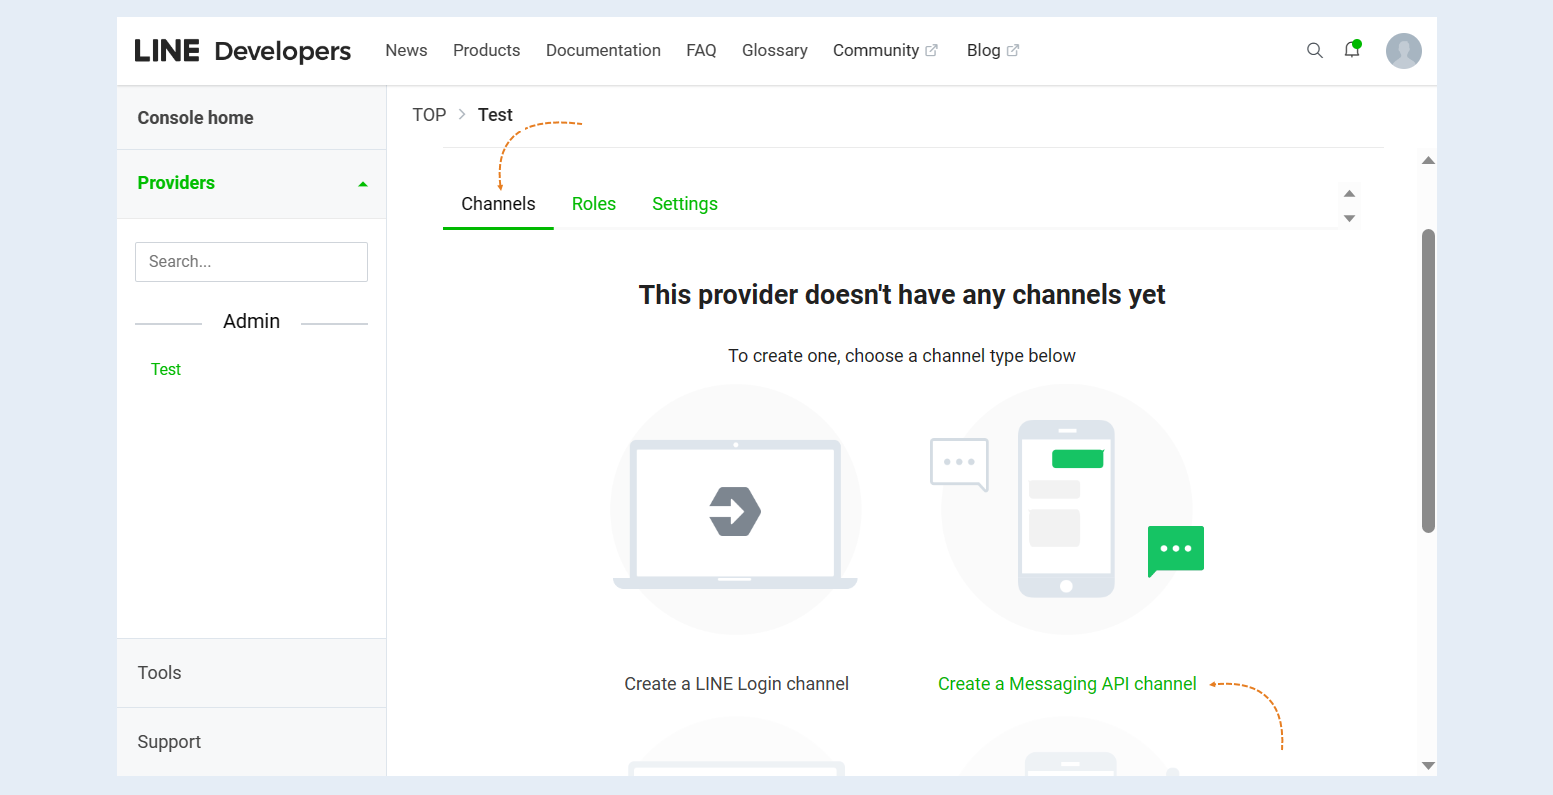This screenshot has height=795, width=1553.
Task: Click the Providers sidebar heading
Action: (176, 183)
